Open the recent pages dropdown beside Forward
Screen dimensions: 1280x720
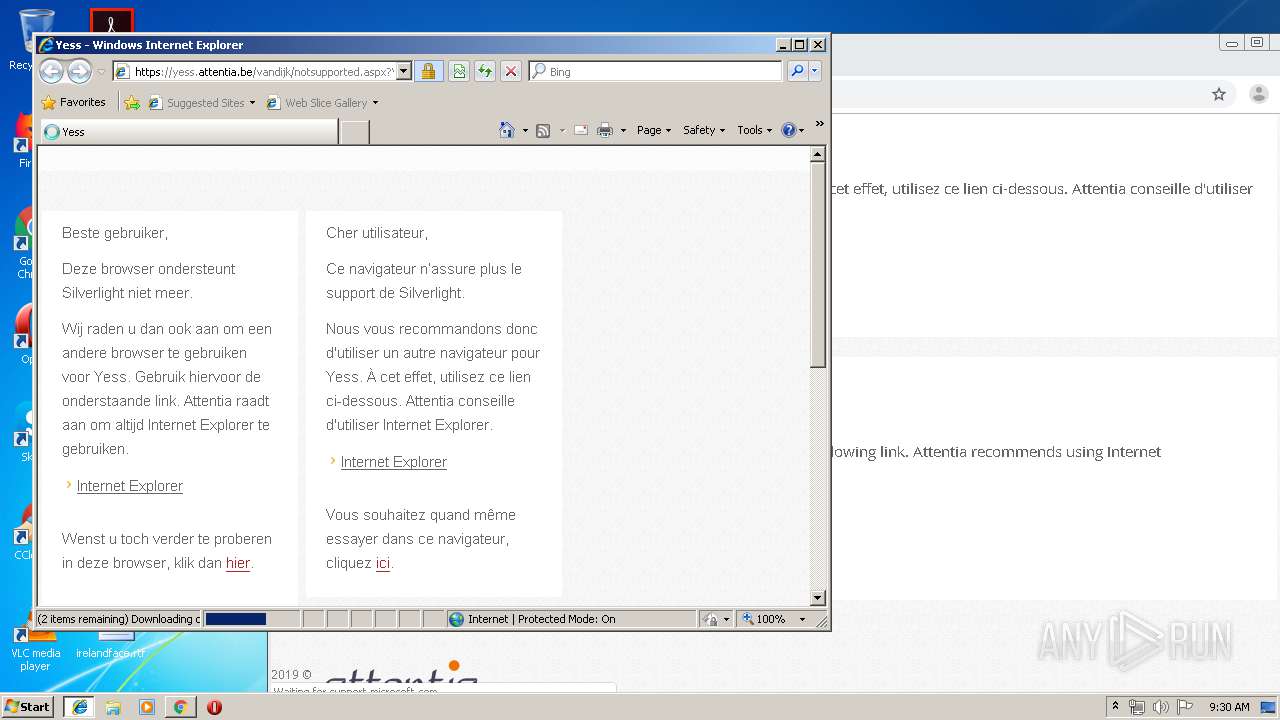point(101,72)
